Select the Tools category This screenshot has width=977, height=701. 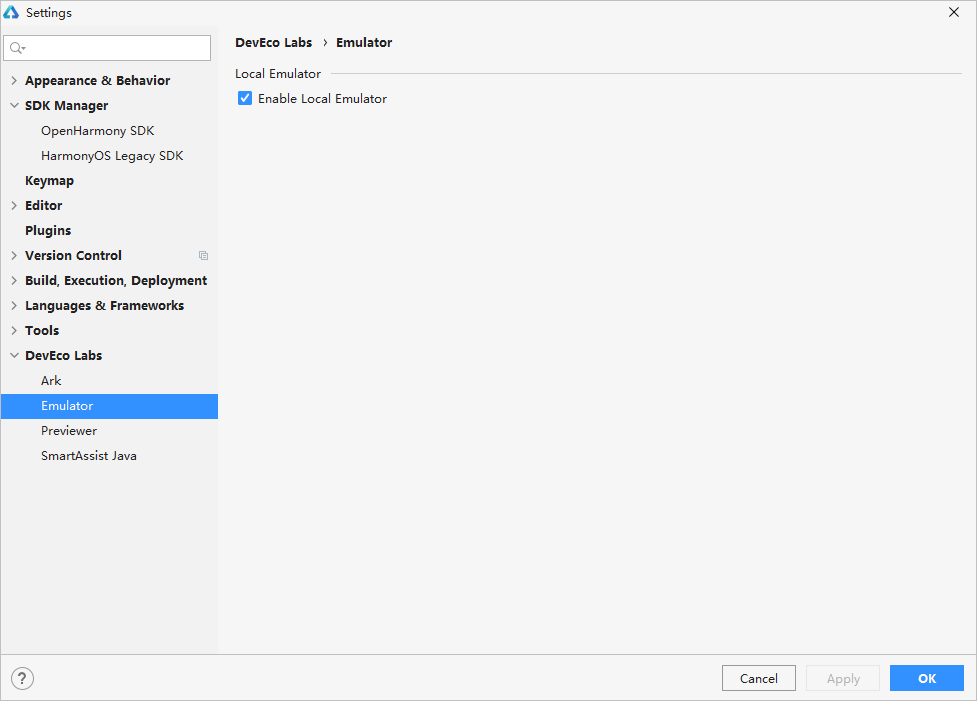click(42, 330)
